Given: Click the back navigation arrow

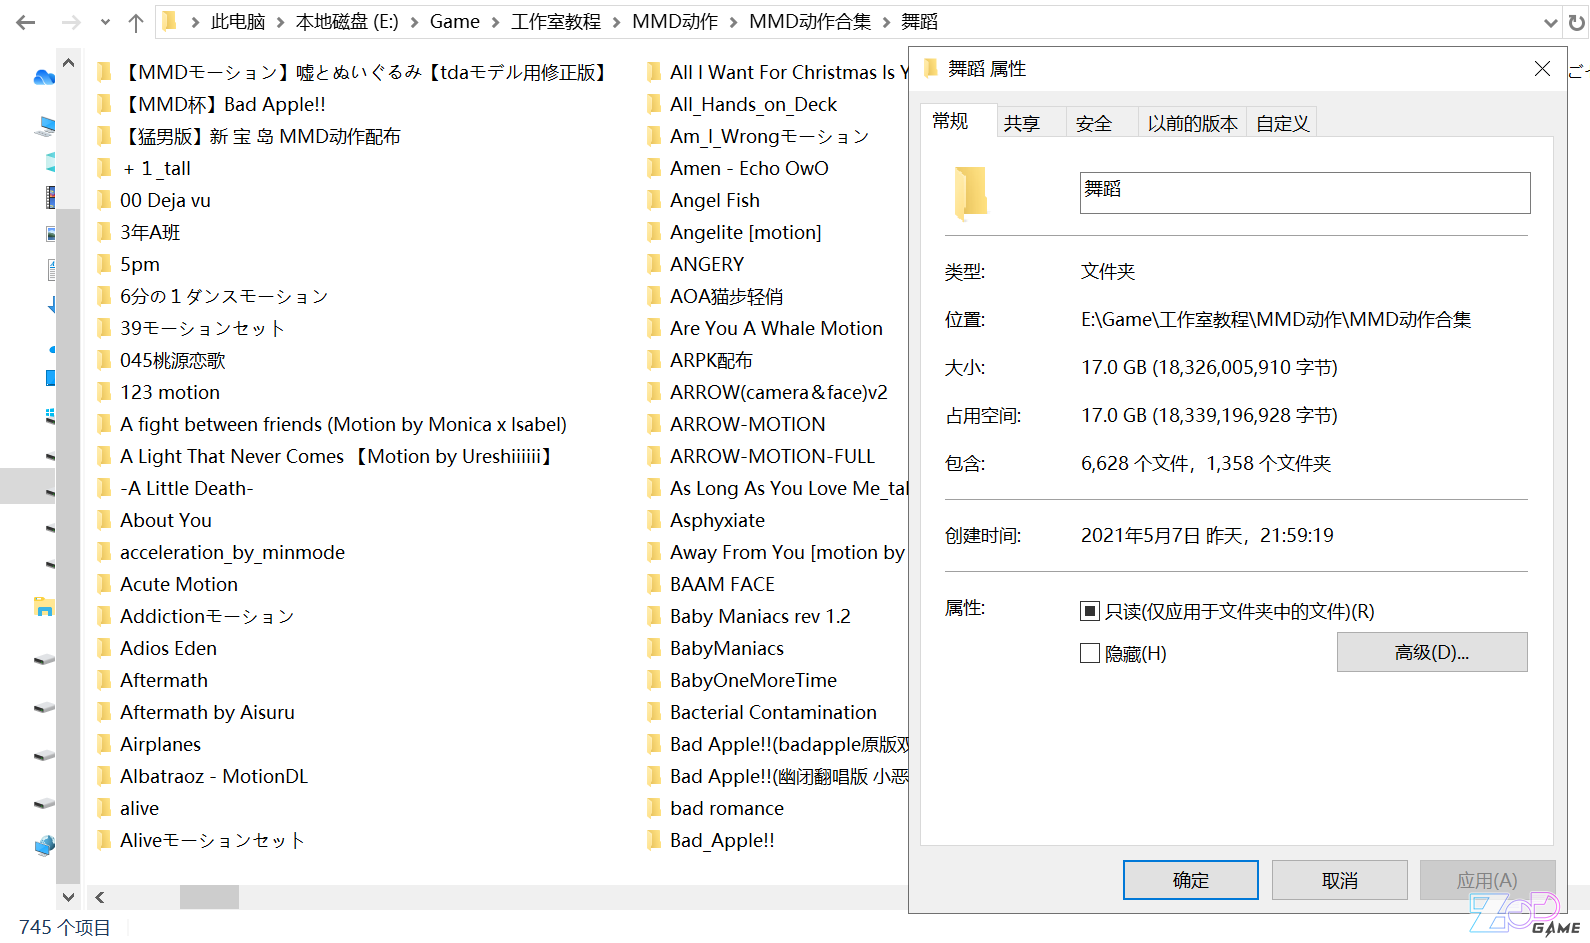Looking at the screenshot, I should (x=26, y=22).
